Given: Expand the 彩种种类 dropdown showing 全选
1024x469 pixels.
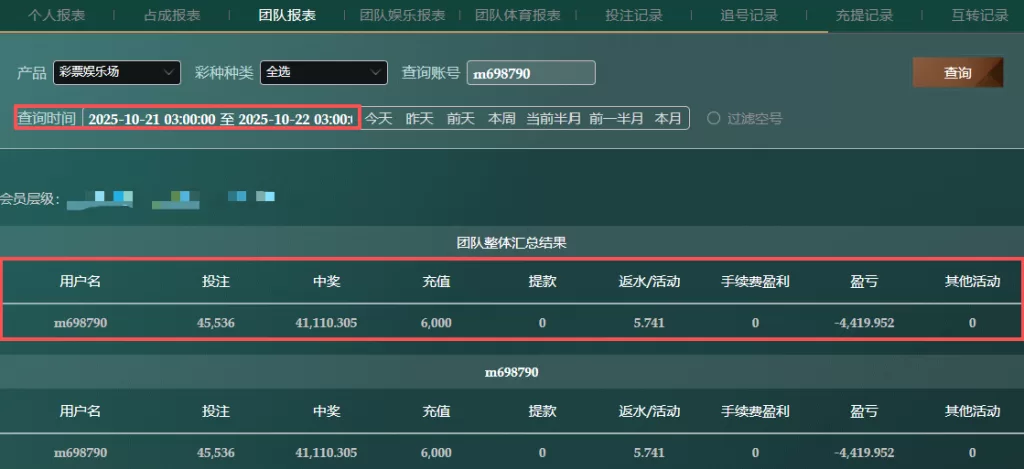Looking at the screenshot, I should 323,73.
